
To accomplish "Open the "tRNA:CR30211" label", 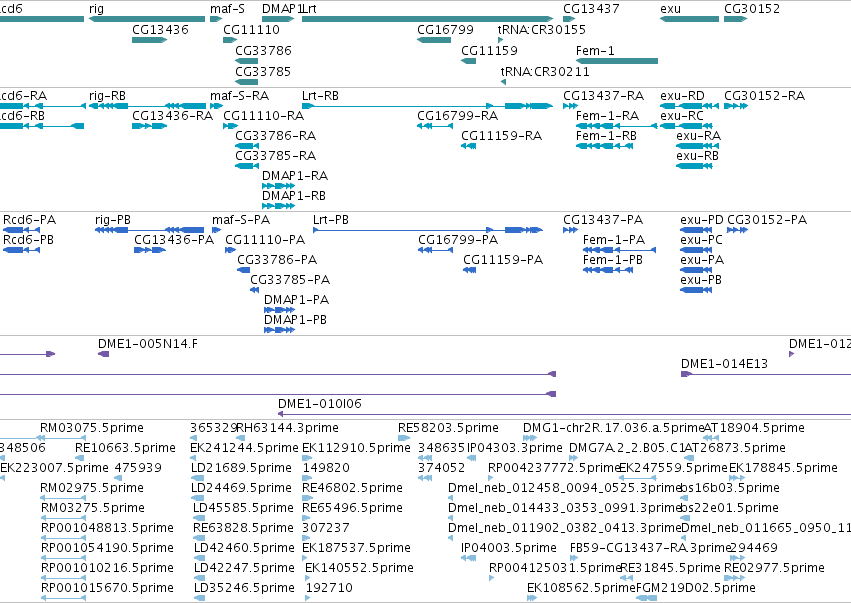I will click(x=545, y=72).
